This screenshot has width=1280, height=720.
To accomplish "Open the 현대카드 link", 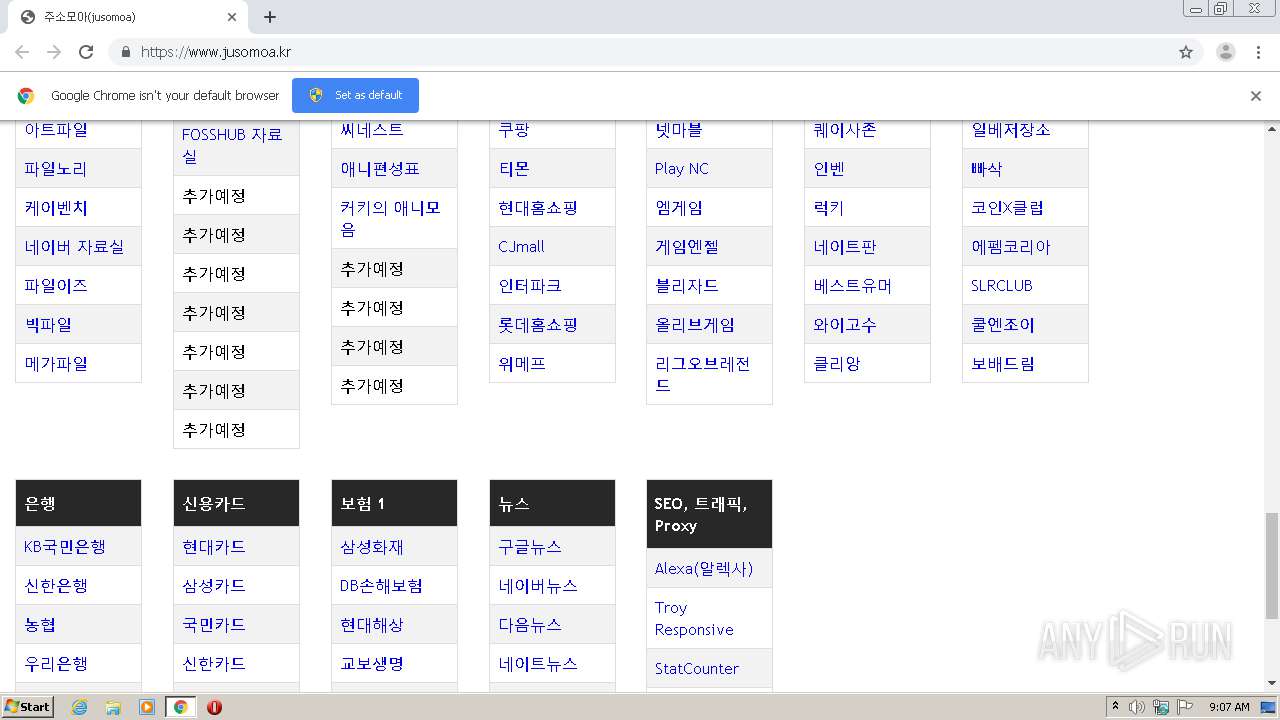I will (x=214, y=547).
